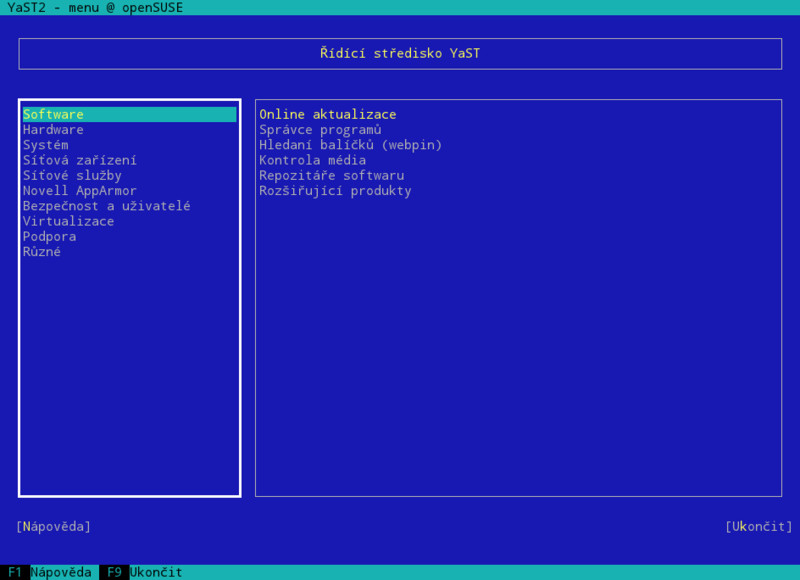800x580 pixels.
Task: Click the [Ukončit] quit button
Action: [759, 526]
